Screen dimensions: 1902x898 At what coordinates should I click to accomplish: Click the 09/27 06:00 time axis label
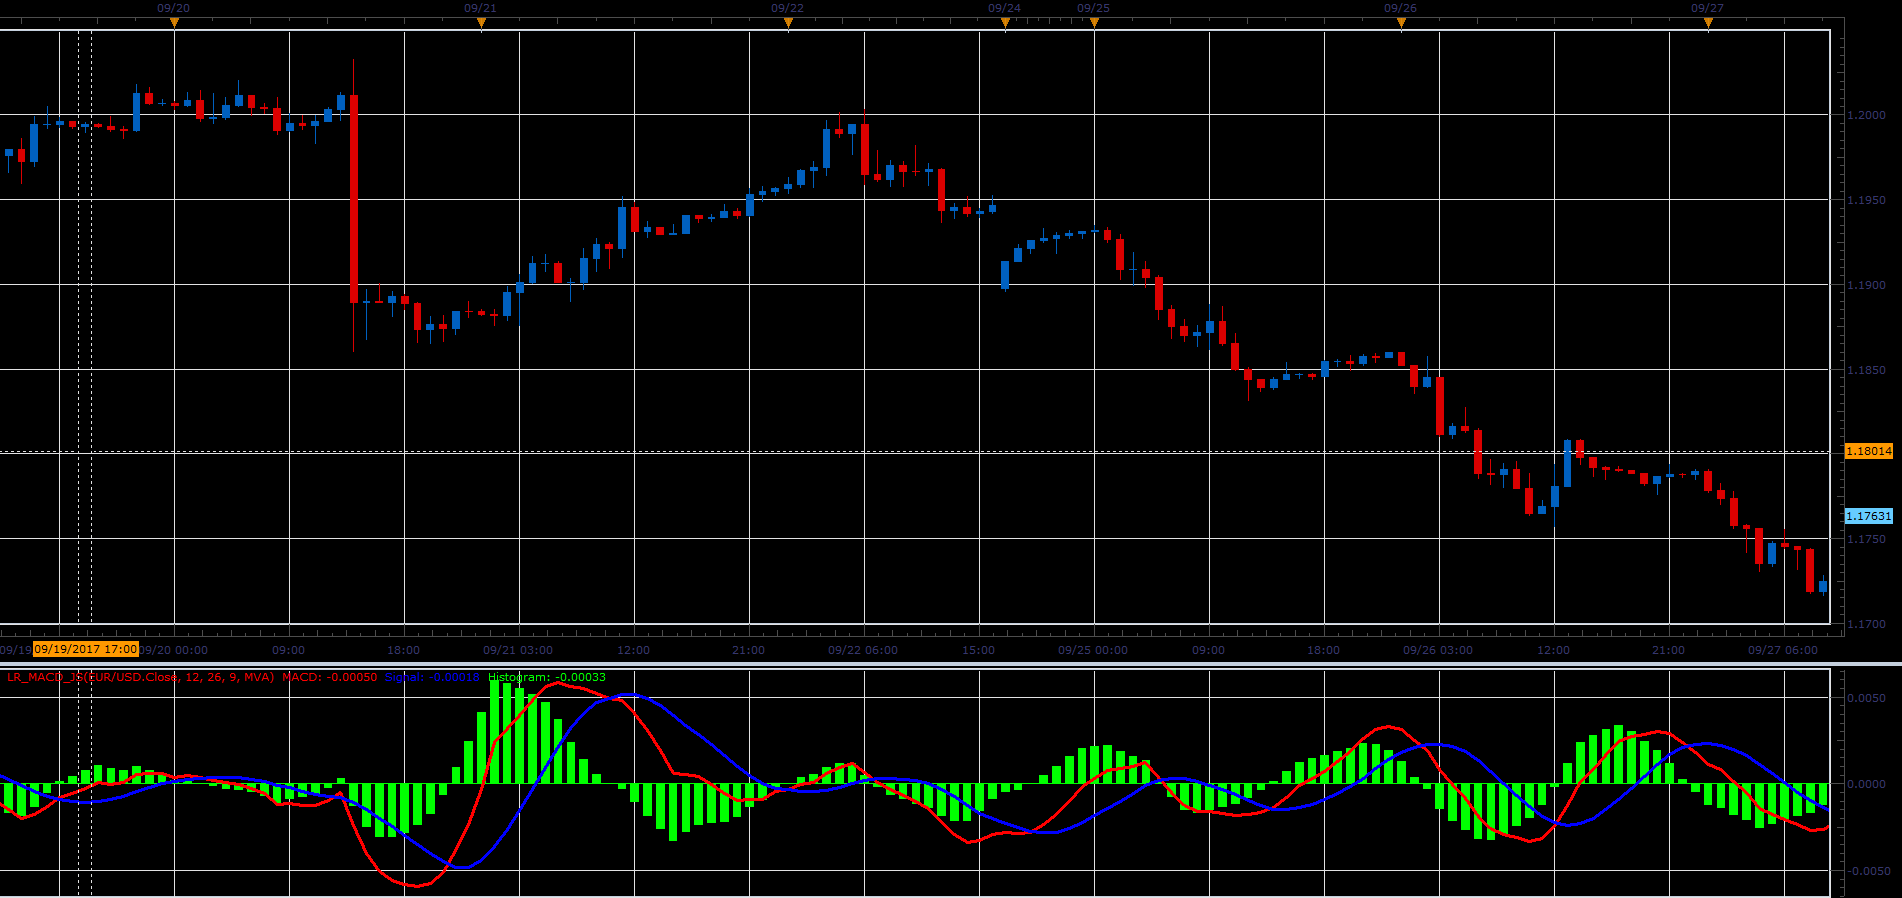[x=1783, y=650]
